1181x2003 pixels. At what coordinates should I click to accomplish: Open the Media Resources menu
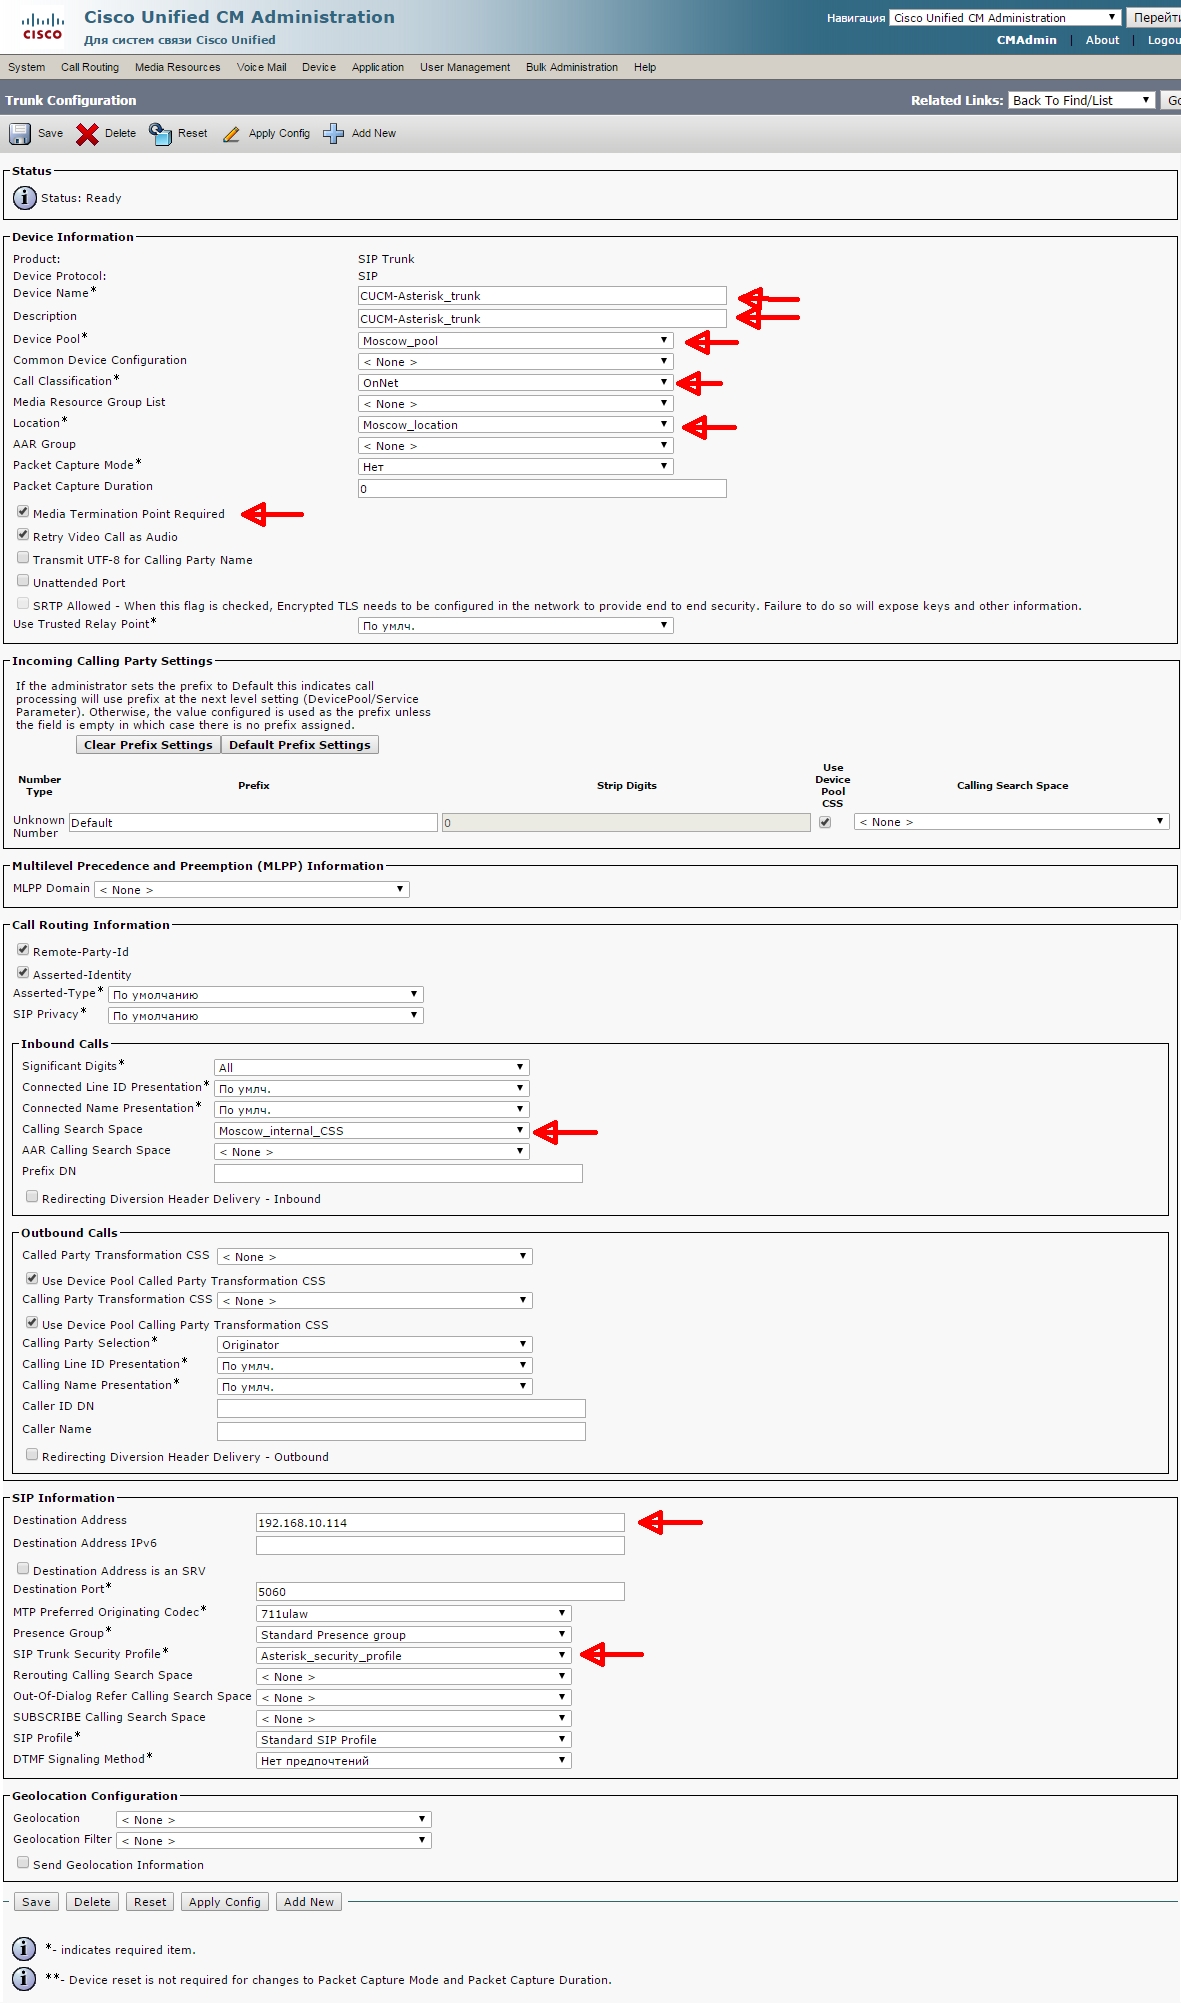tap(178, 67)
